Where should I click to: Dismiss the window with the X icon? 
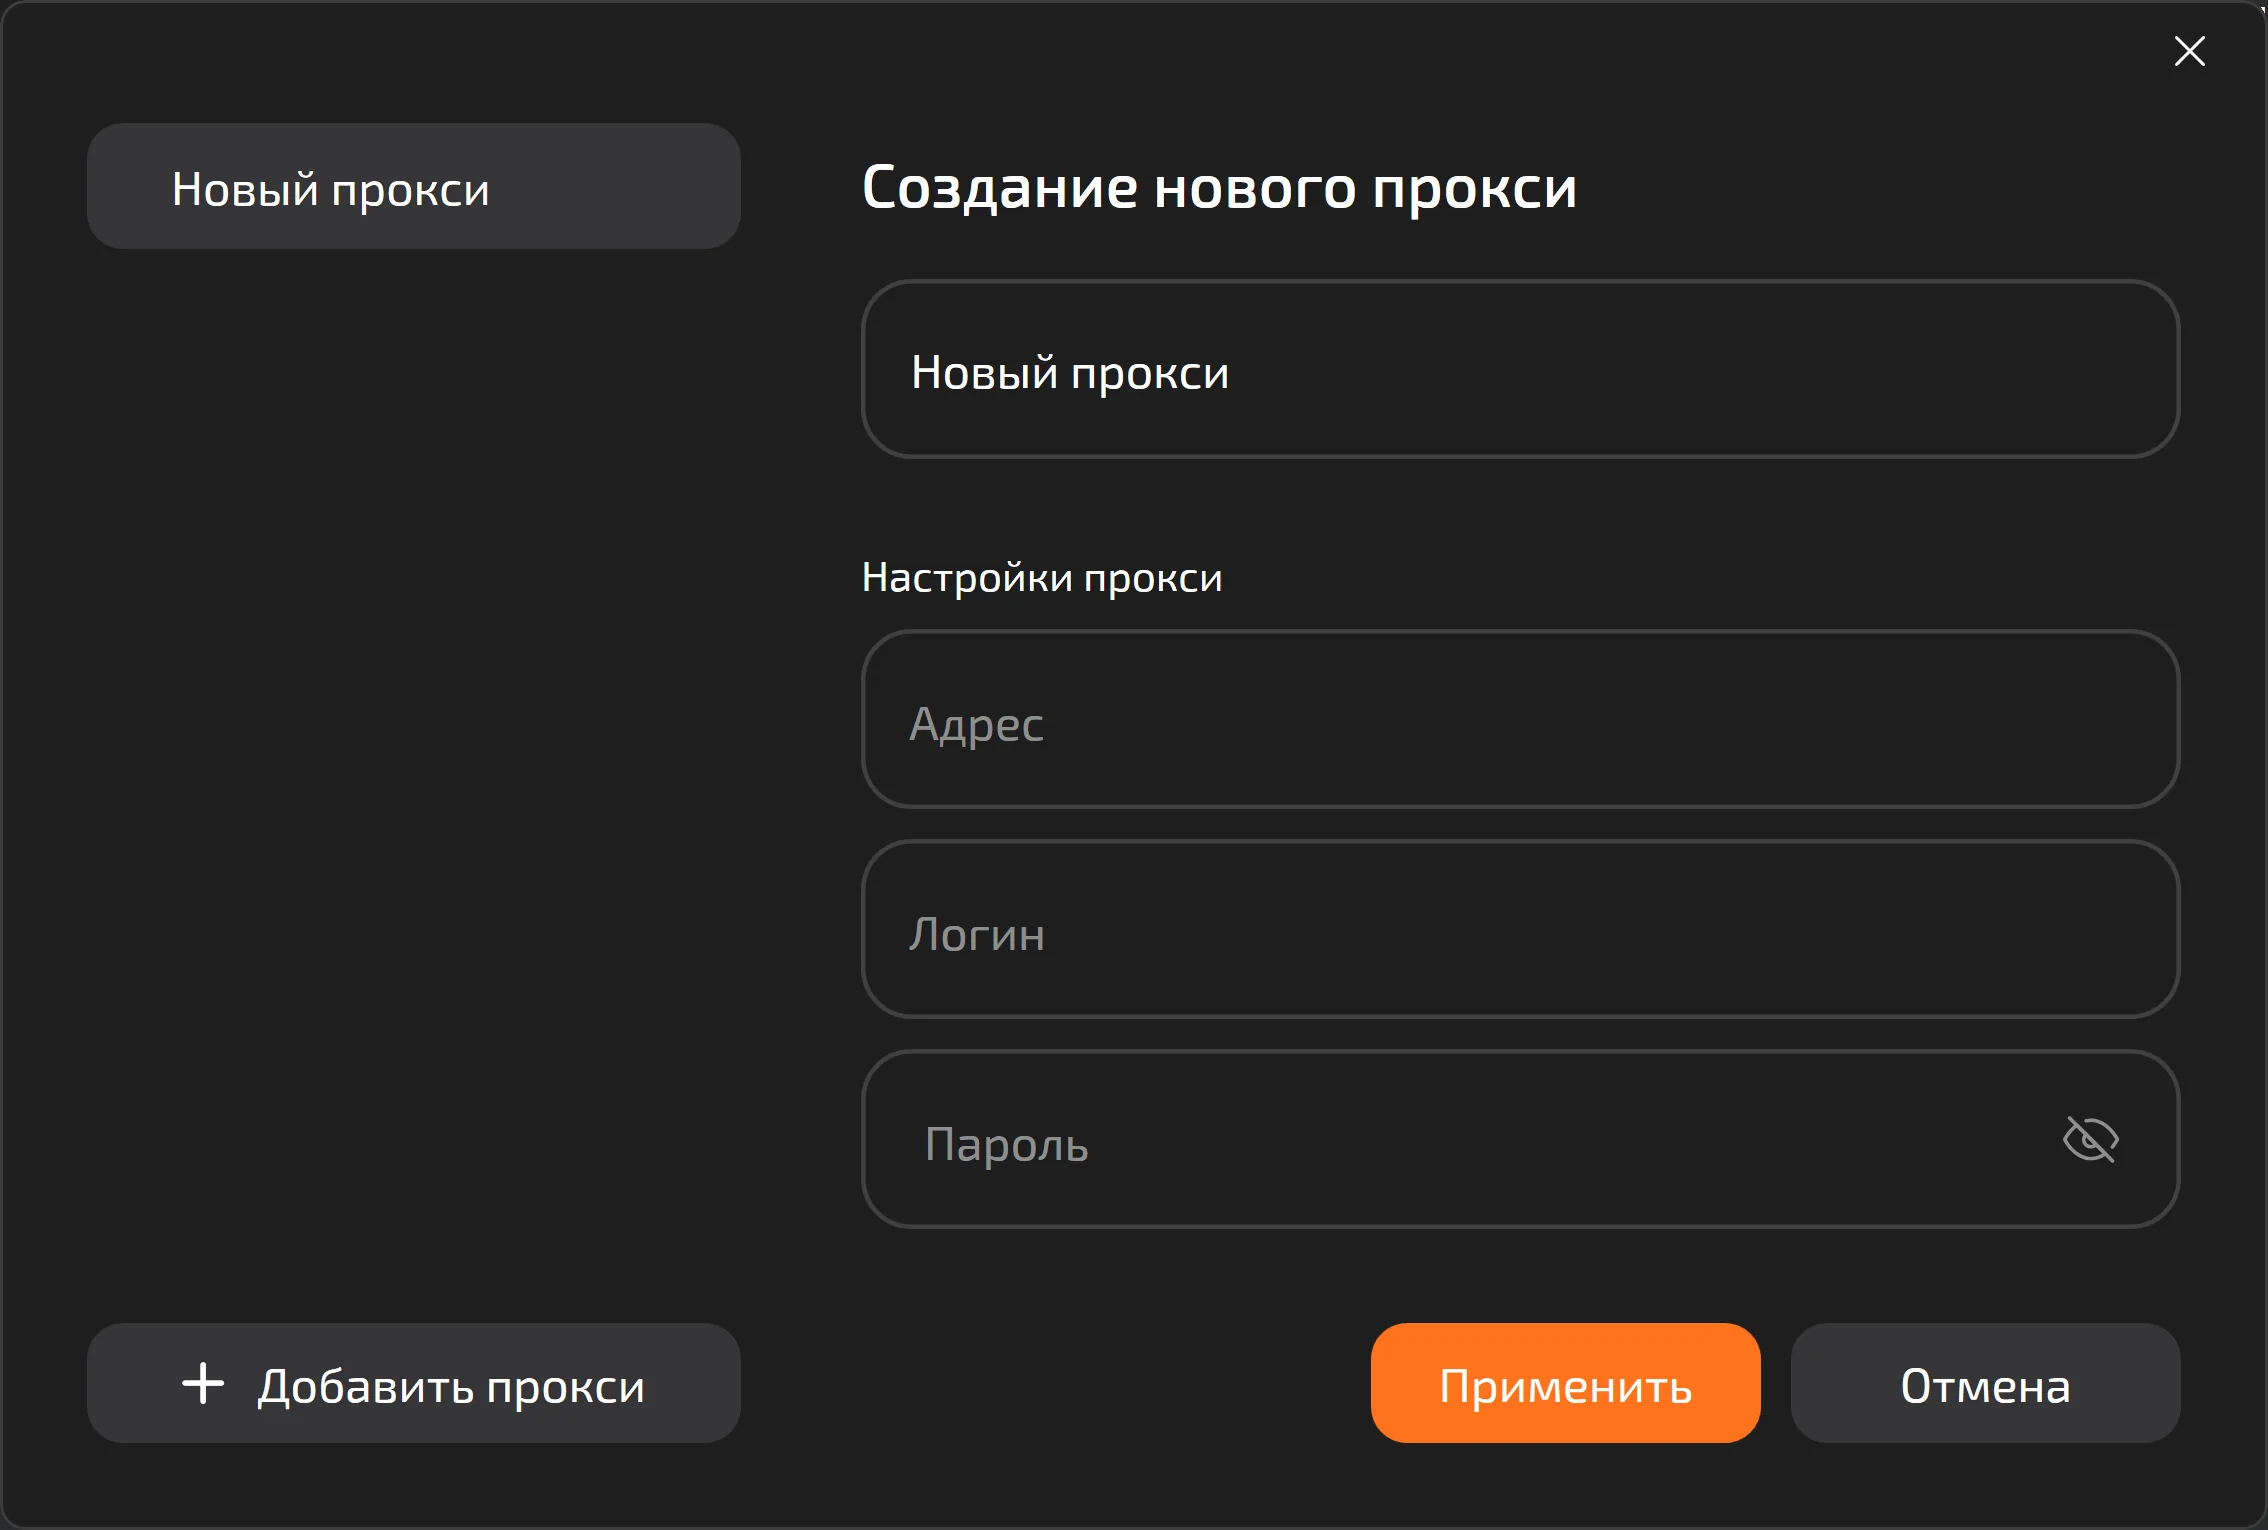[2189, 51]
